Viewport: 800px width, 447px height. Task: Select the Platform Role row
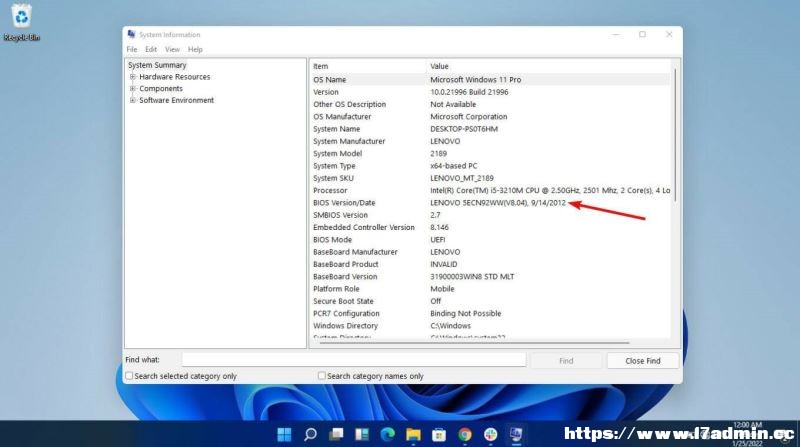(x=490, y=289)
